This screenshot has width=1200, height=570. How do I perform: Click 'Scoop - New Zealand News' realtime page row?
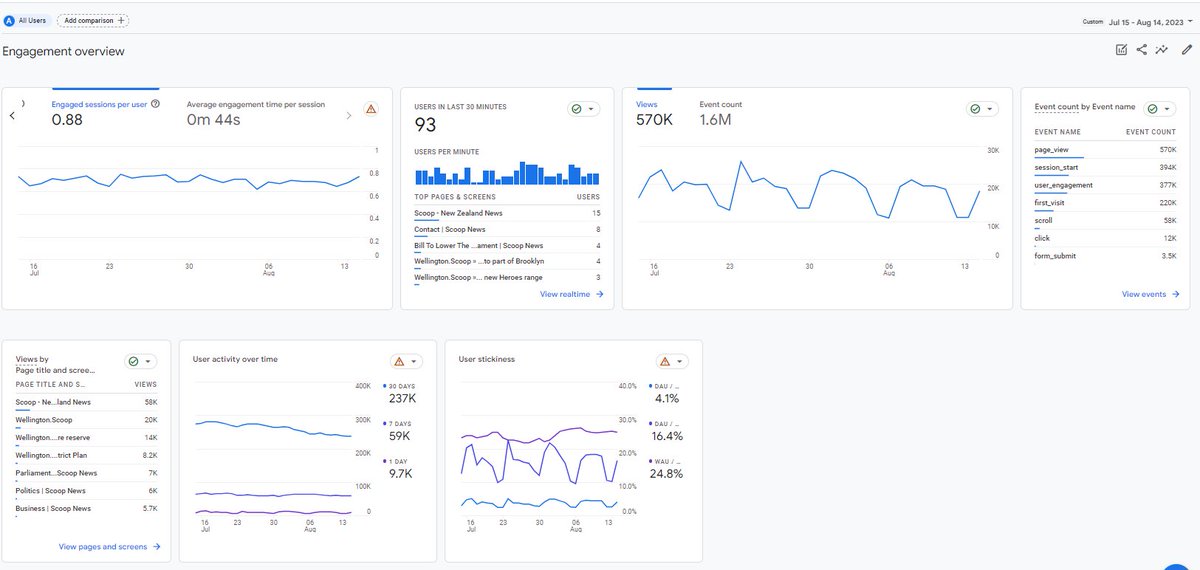pos(507,214)
